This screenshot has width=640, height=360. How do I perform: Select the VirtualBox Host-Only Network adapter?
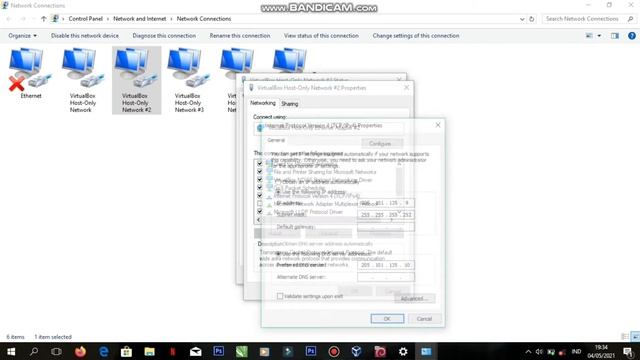click(83, 80)
